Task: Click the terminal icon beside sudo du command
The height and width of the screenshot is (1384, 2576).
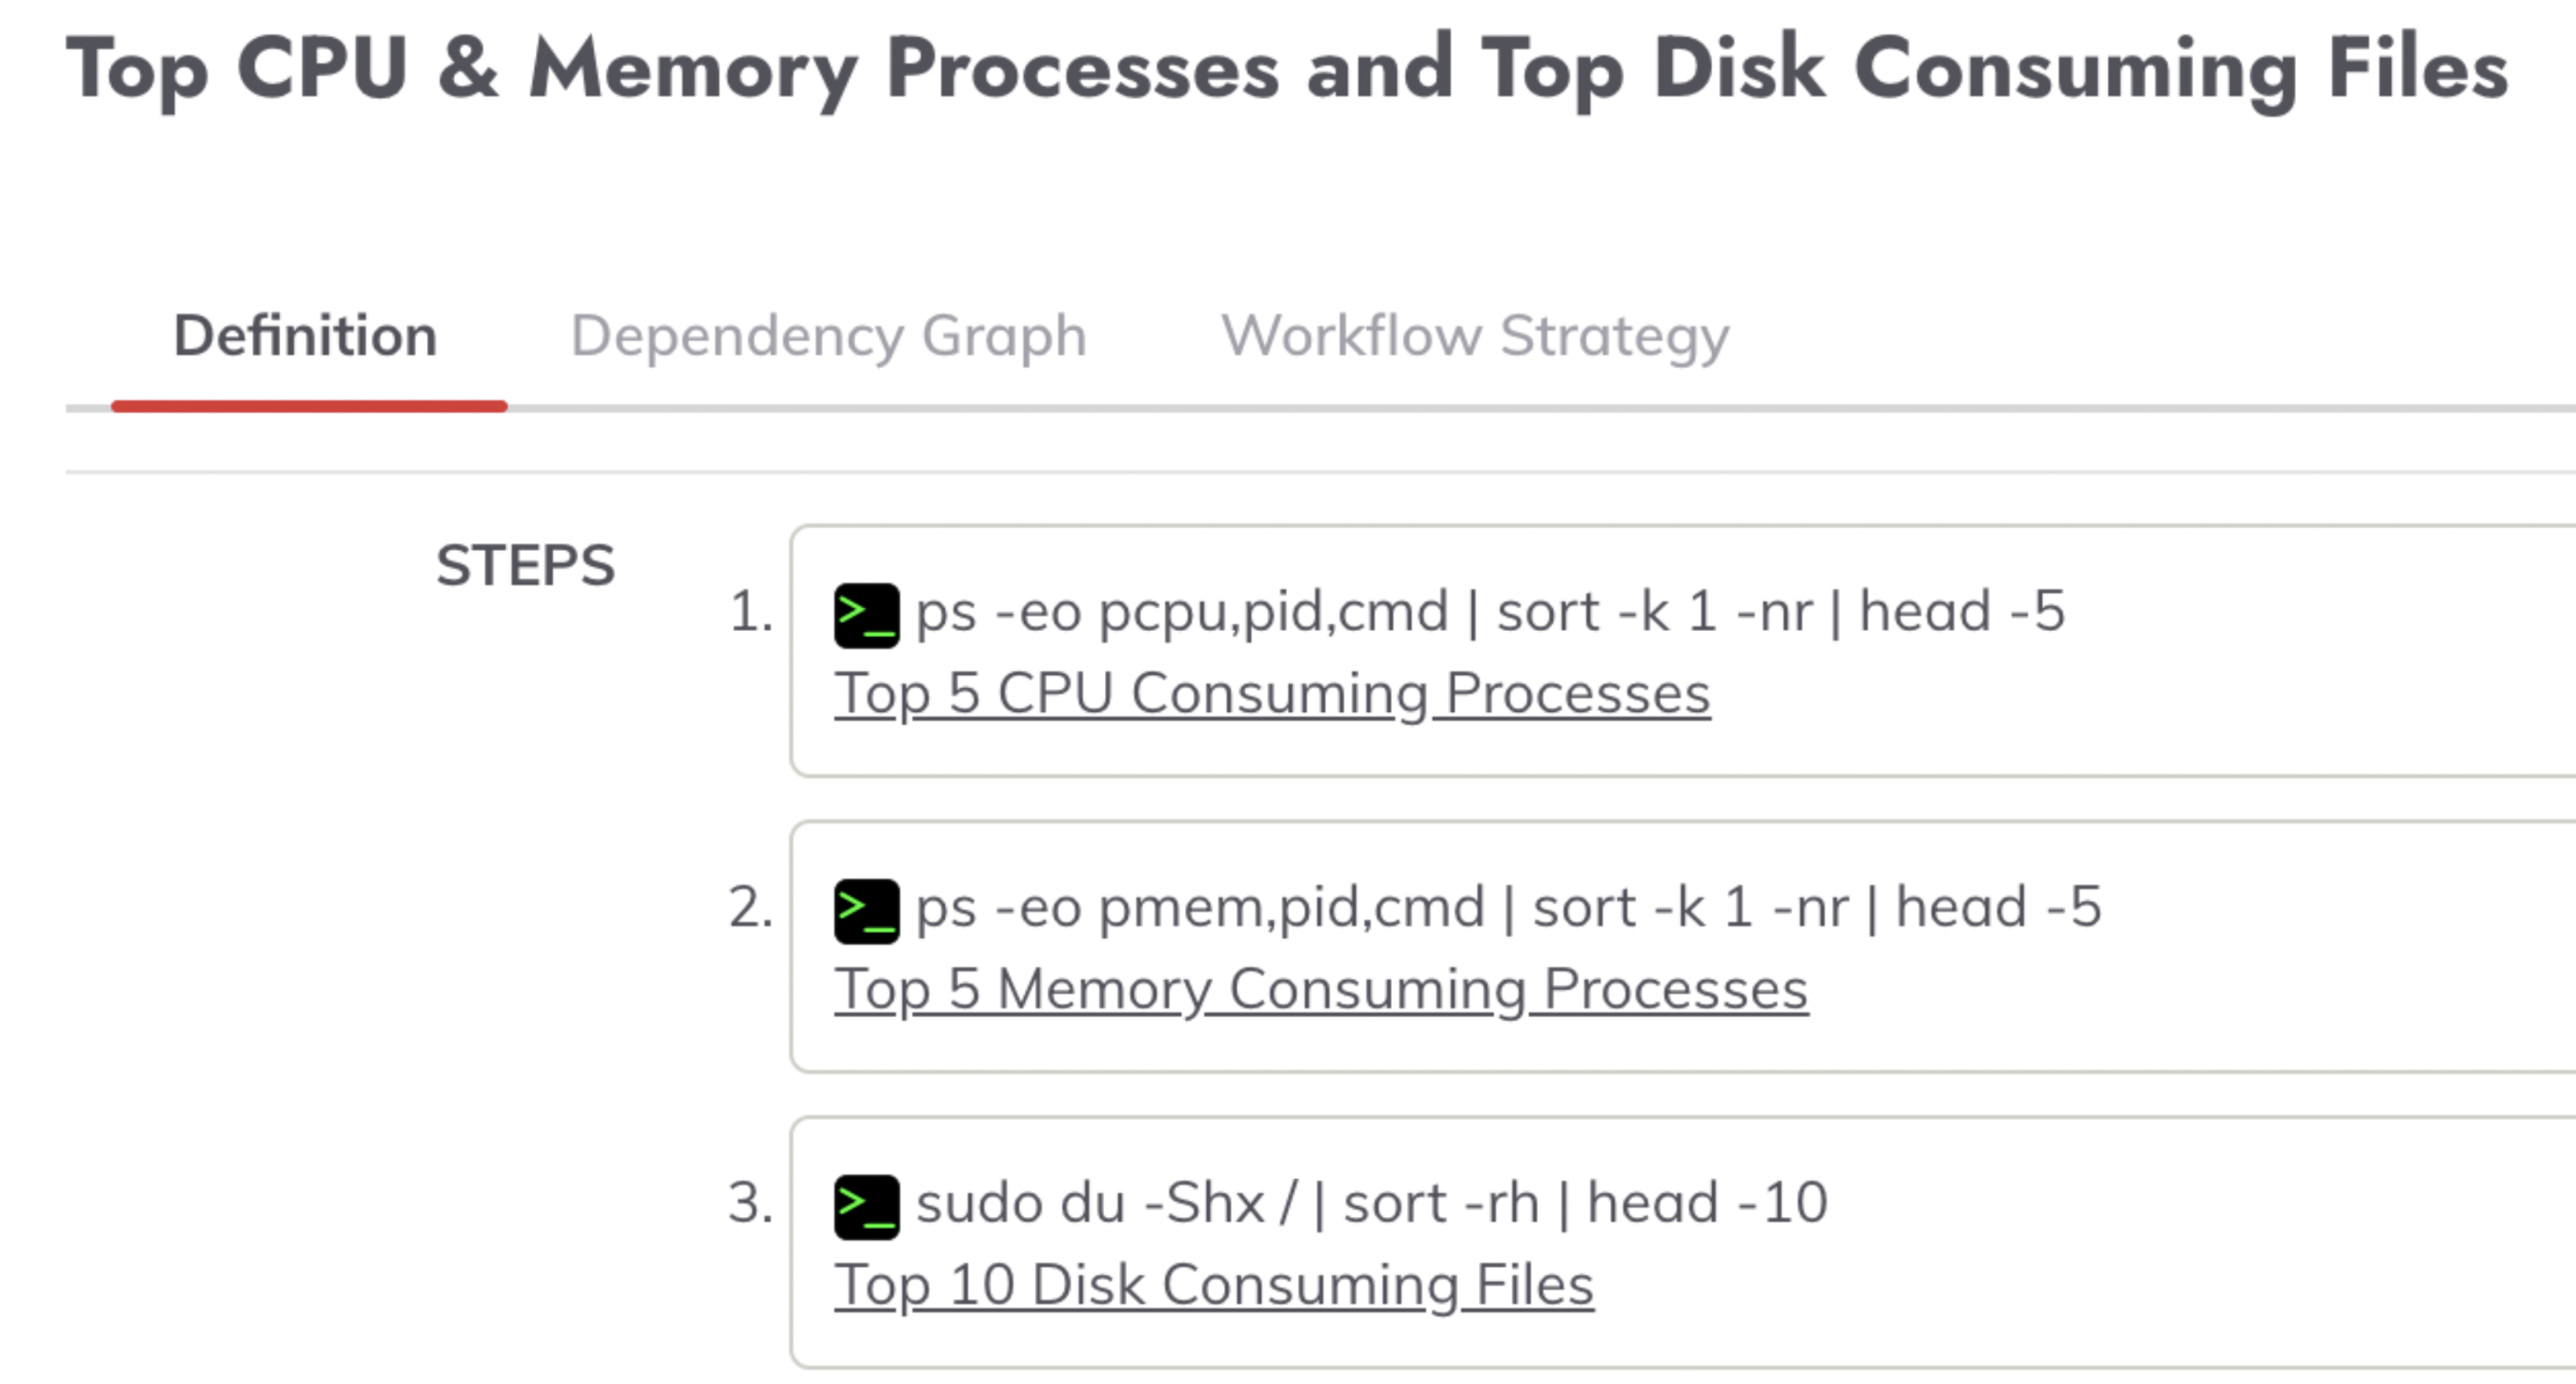Action: 866,1207
